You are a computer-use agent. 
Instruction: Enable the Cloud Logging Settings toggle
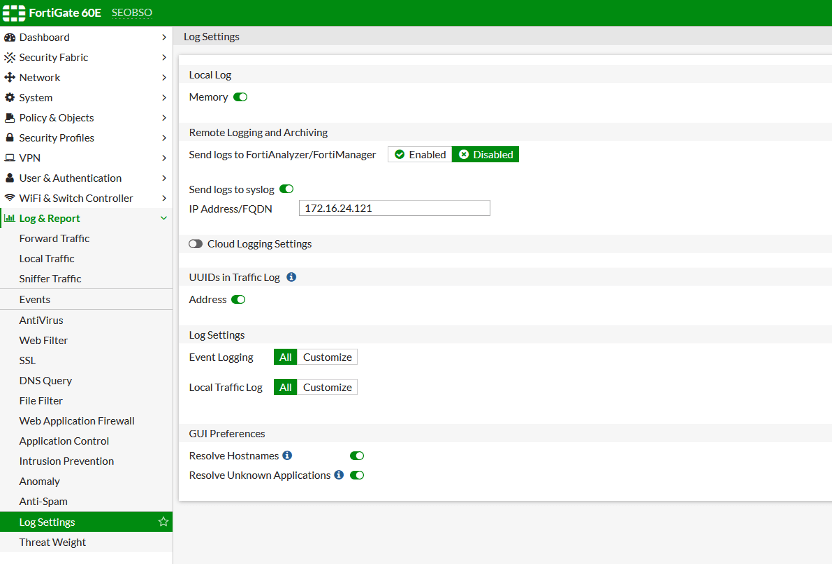point(196,244)
